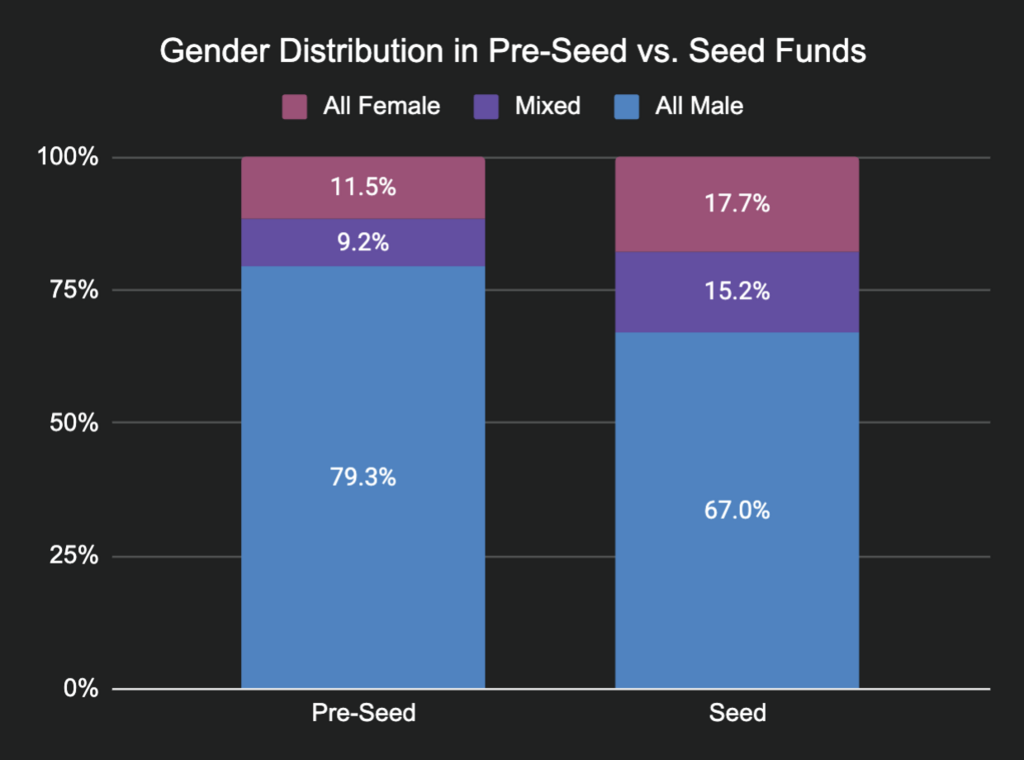Click the 50% y-axis label
The image size is (1024, 760).
click(x=74, y=423)
